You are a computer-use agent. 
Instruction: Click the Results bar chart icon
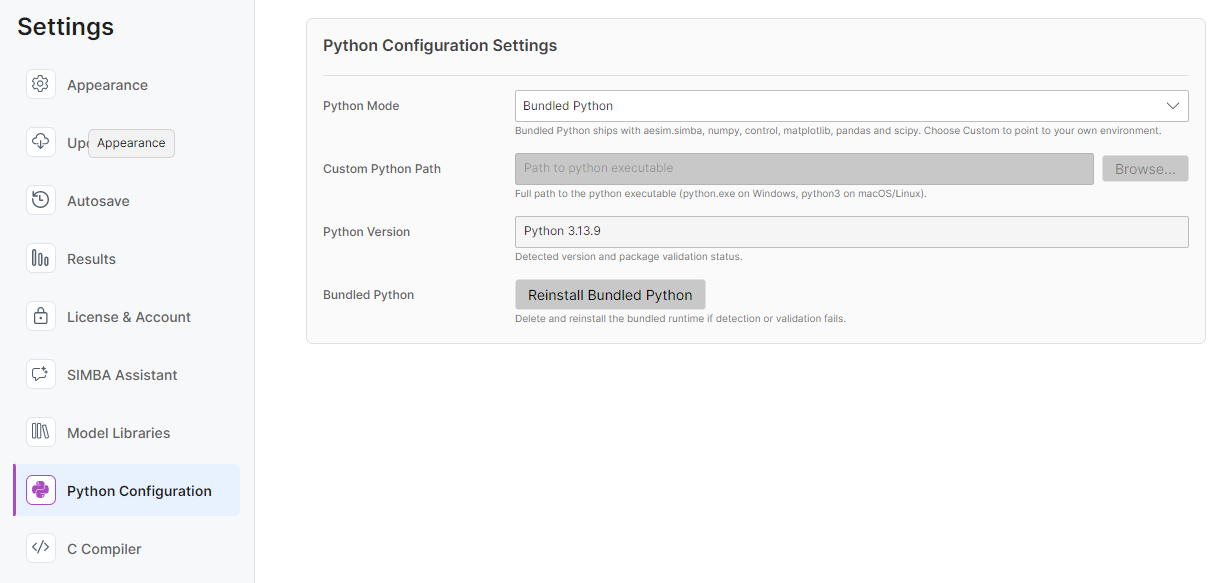pyautogui.click(x=41, y=258)
